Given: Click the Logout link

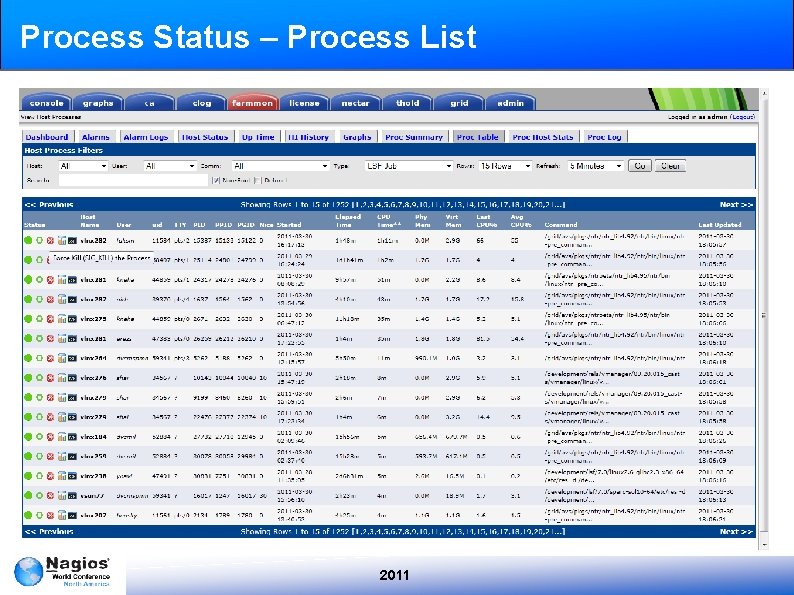Looking at the screenshot, I should point(742,117).
